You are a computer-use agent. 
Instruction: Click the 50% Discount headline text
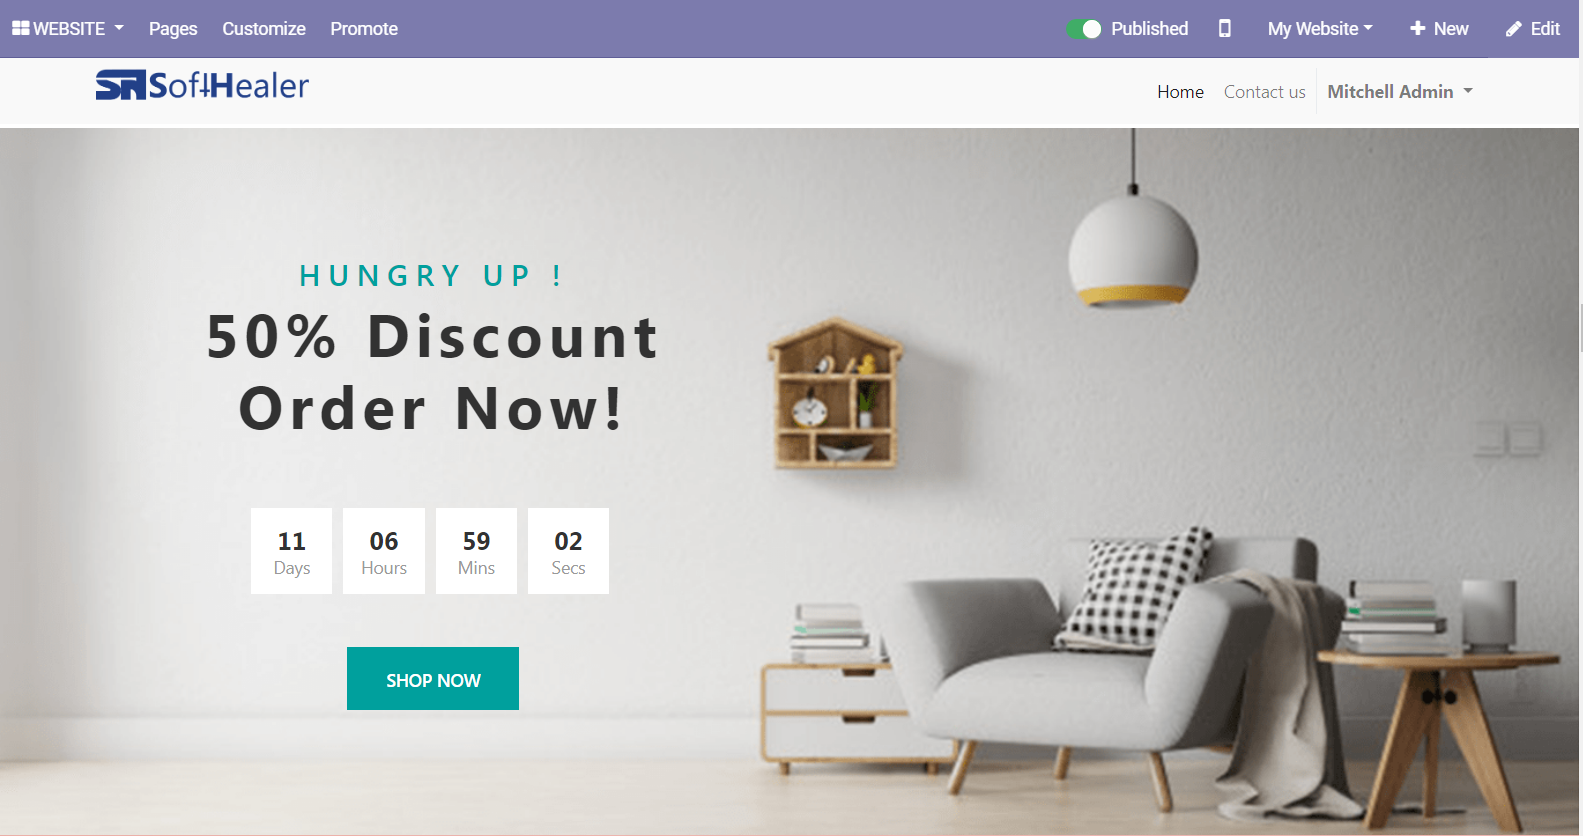click(432, 336)
